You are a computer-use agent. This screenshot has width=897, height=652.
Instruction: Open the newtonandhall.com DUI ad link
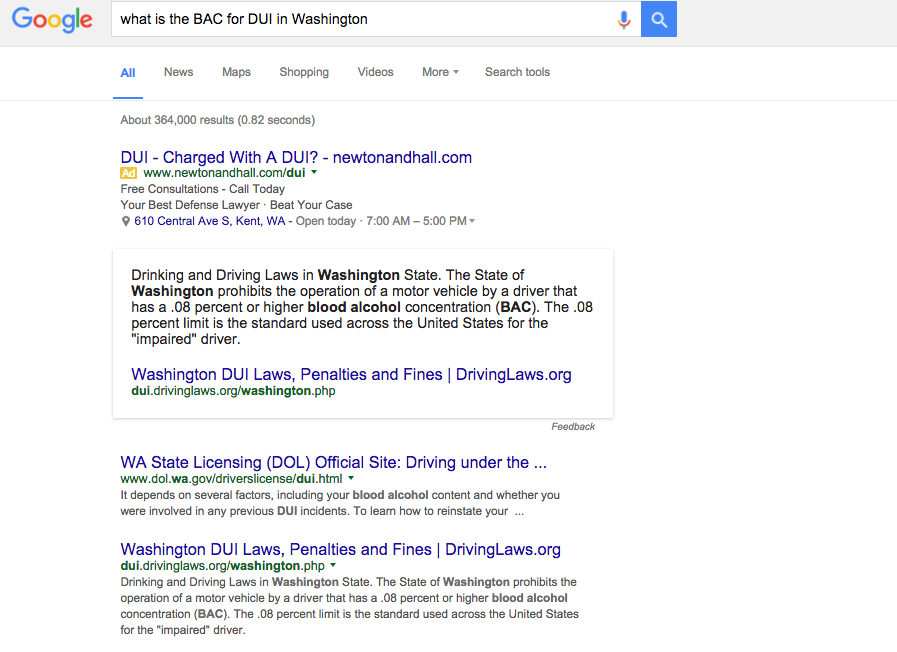296,157
